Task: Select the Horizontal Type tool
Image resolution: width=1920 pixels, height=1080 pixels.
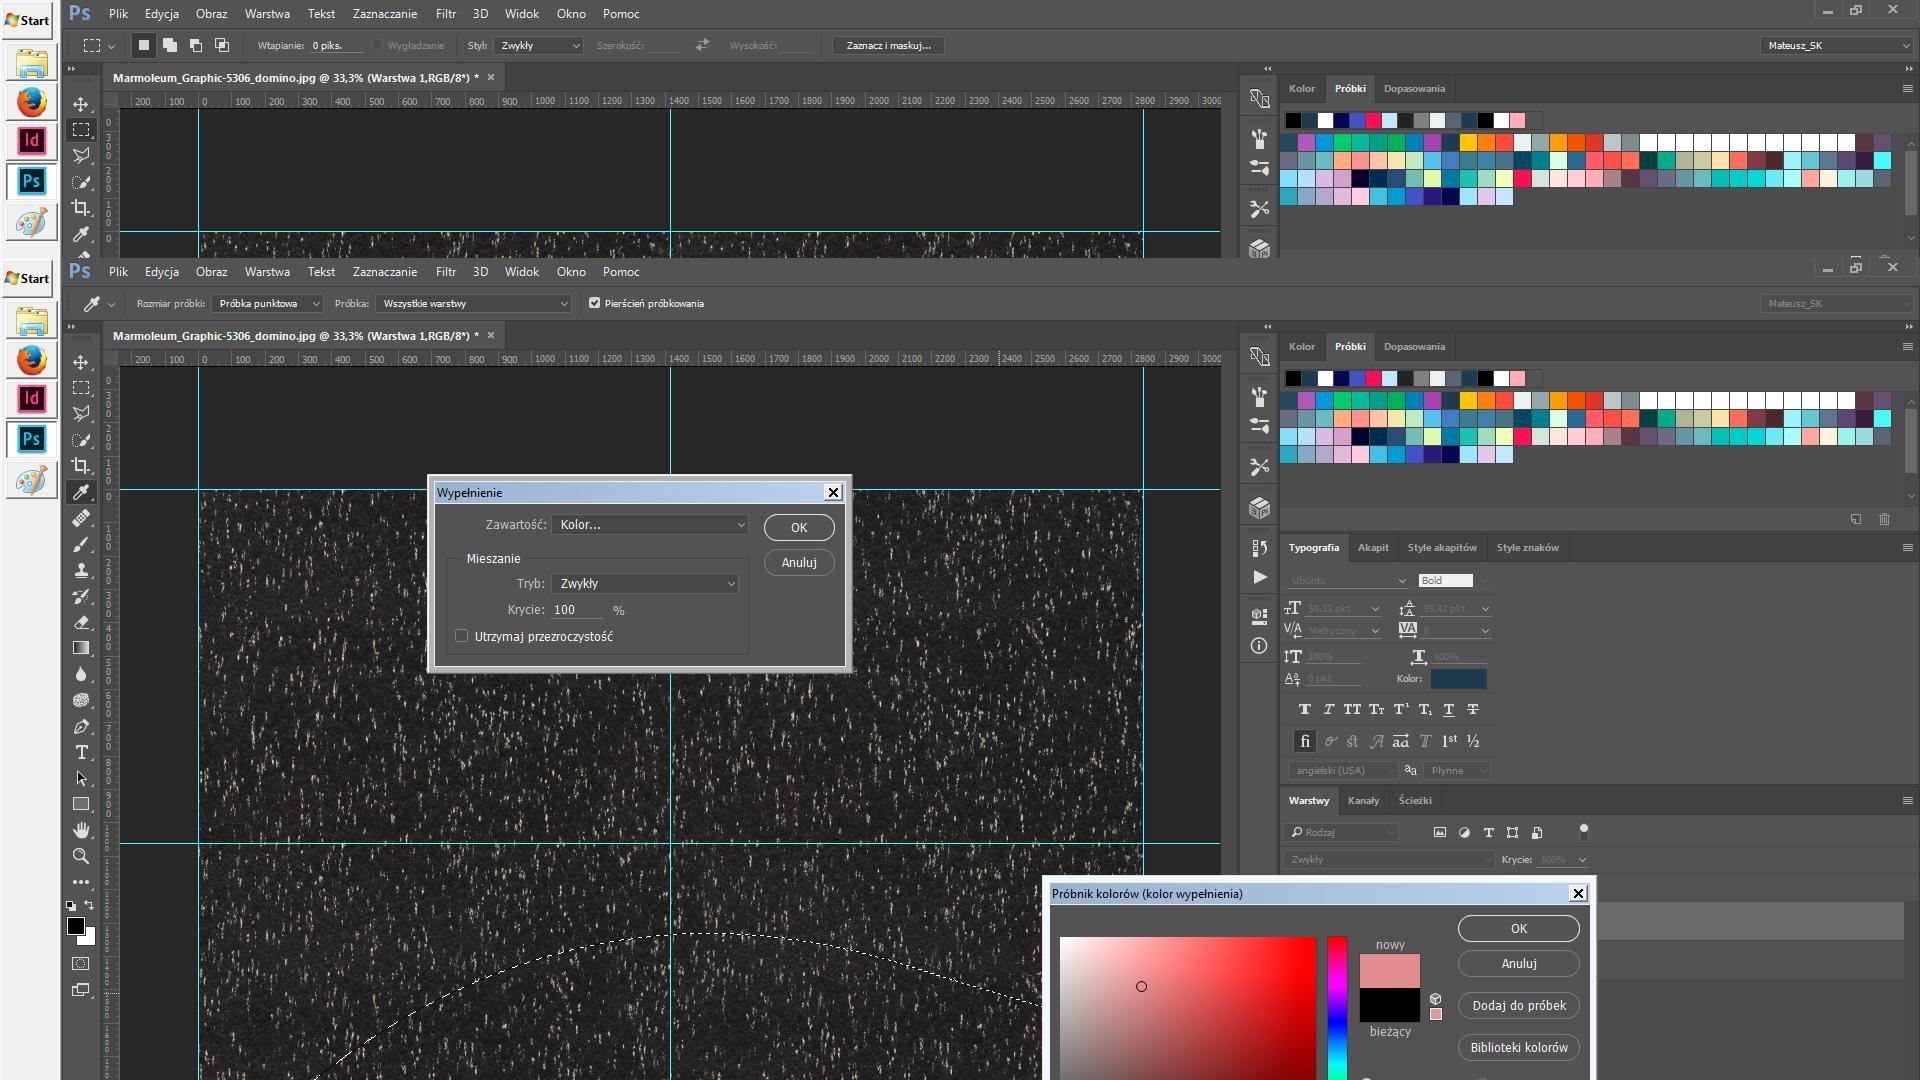Action: click(81, 753)
